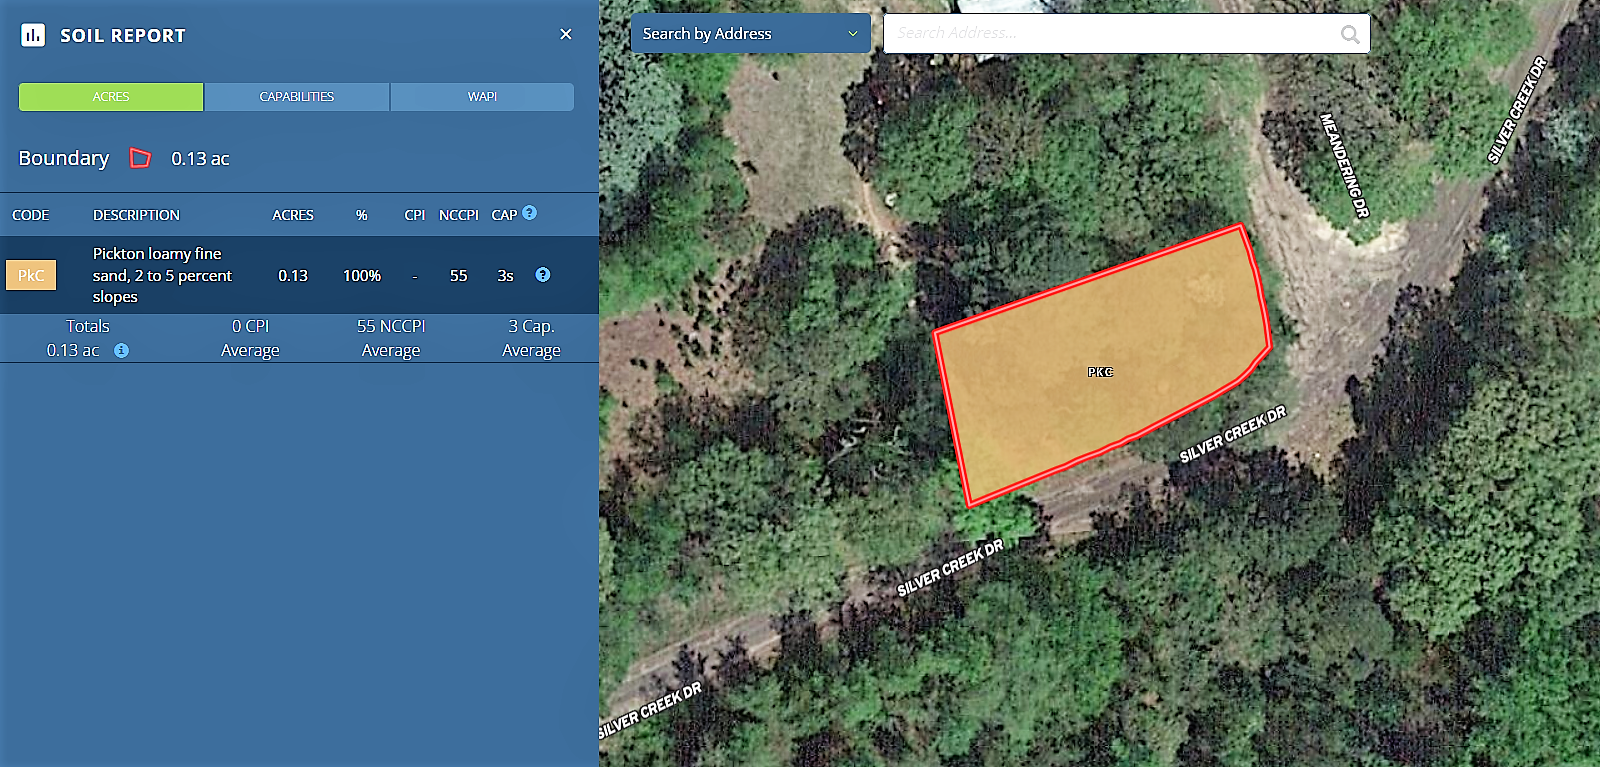Click the red Boundary polygon icon

[x=141, y=158]
